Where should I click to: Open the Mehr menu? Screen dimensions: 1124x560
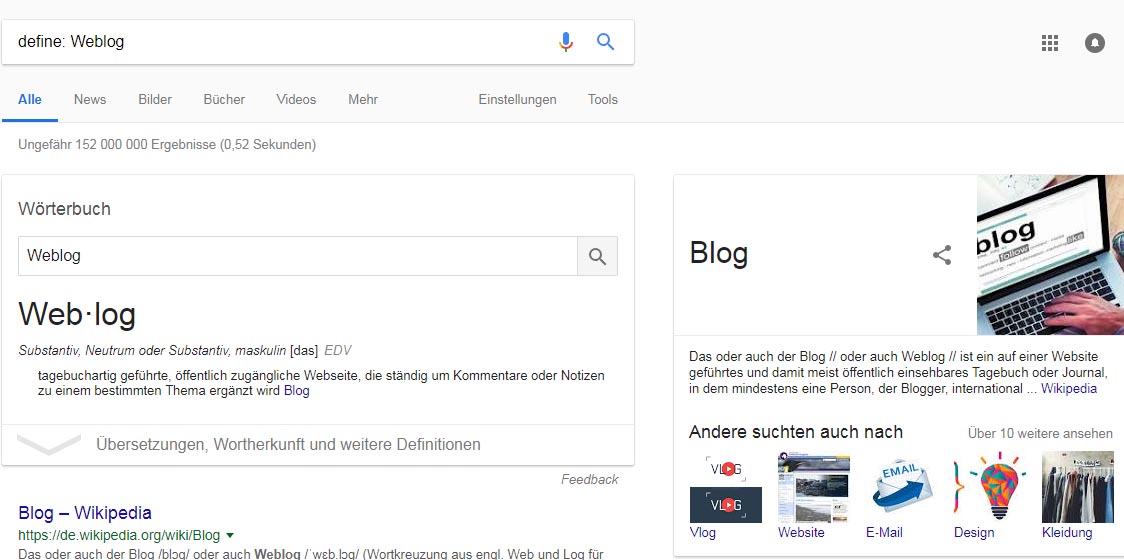[x=363, y=100]
